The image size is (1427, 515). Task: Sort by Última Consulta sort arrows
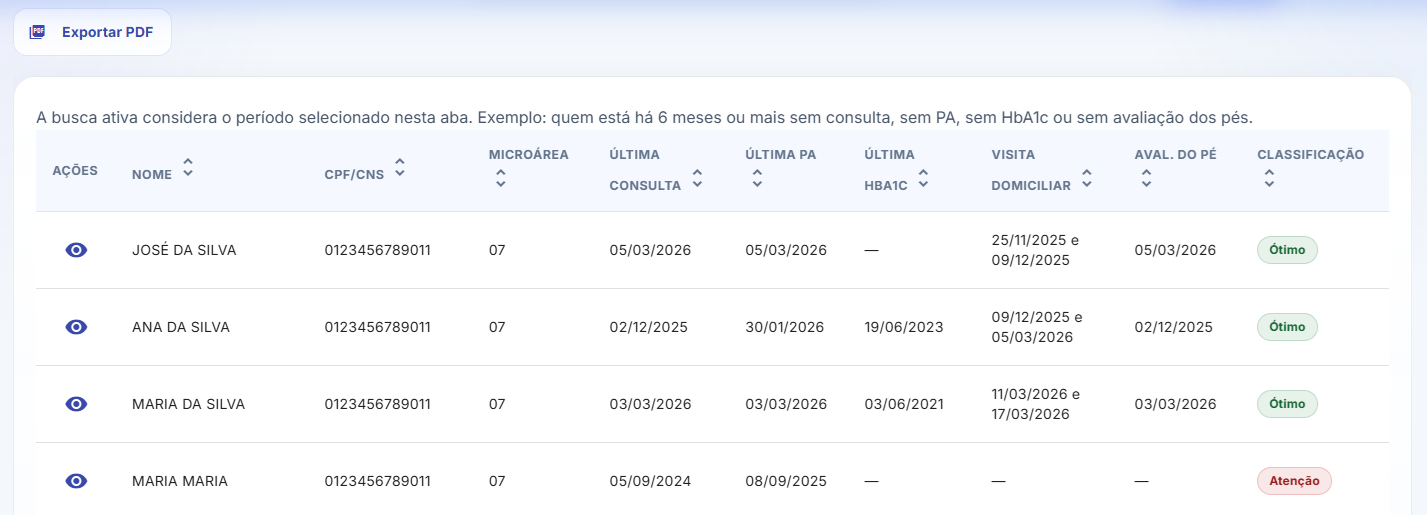[x=697, y=180]
